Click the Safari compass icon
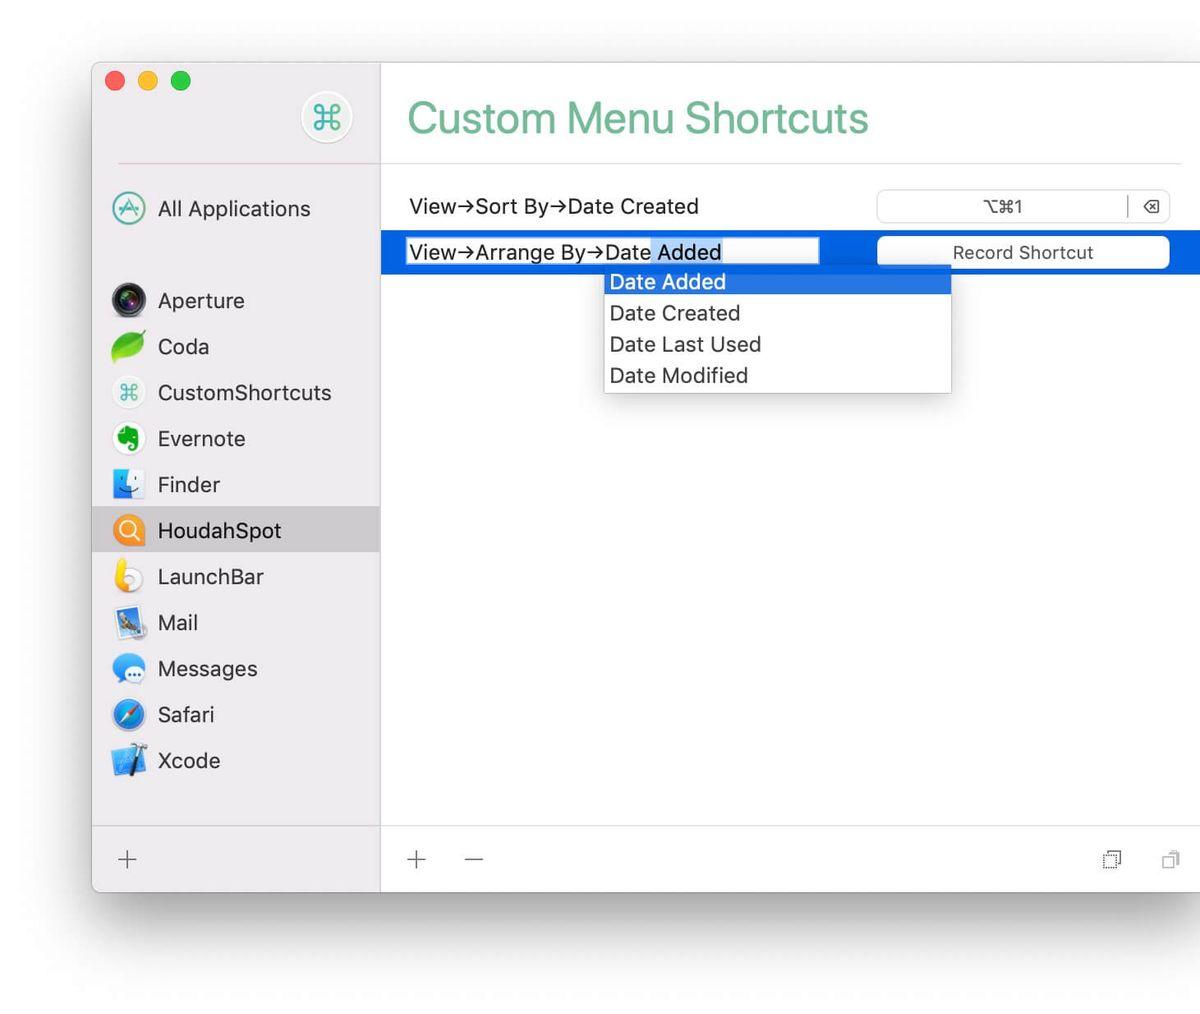 (x=129, y=714)
